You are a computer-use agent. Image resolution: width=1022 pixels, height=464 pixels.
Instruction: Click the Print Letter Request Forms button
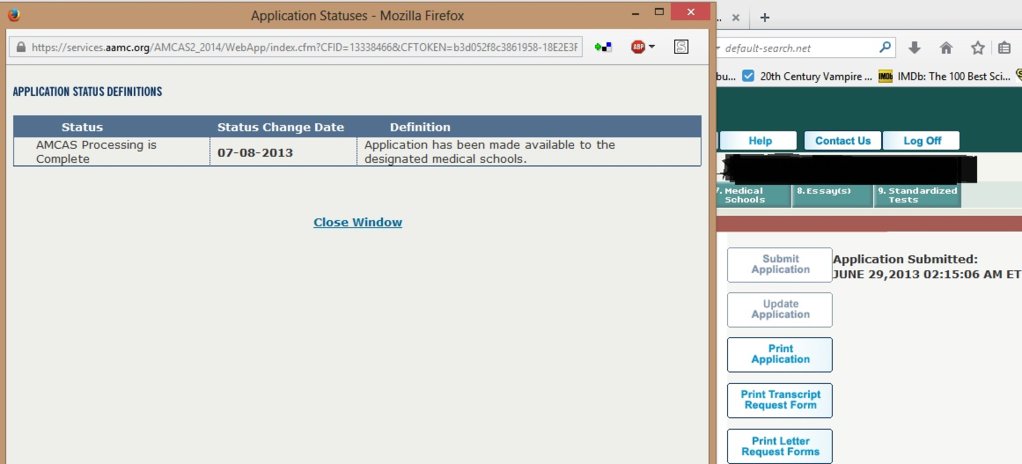[x=780, y=446]
